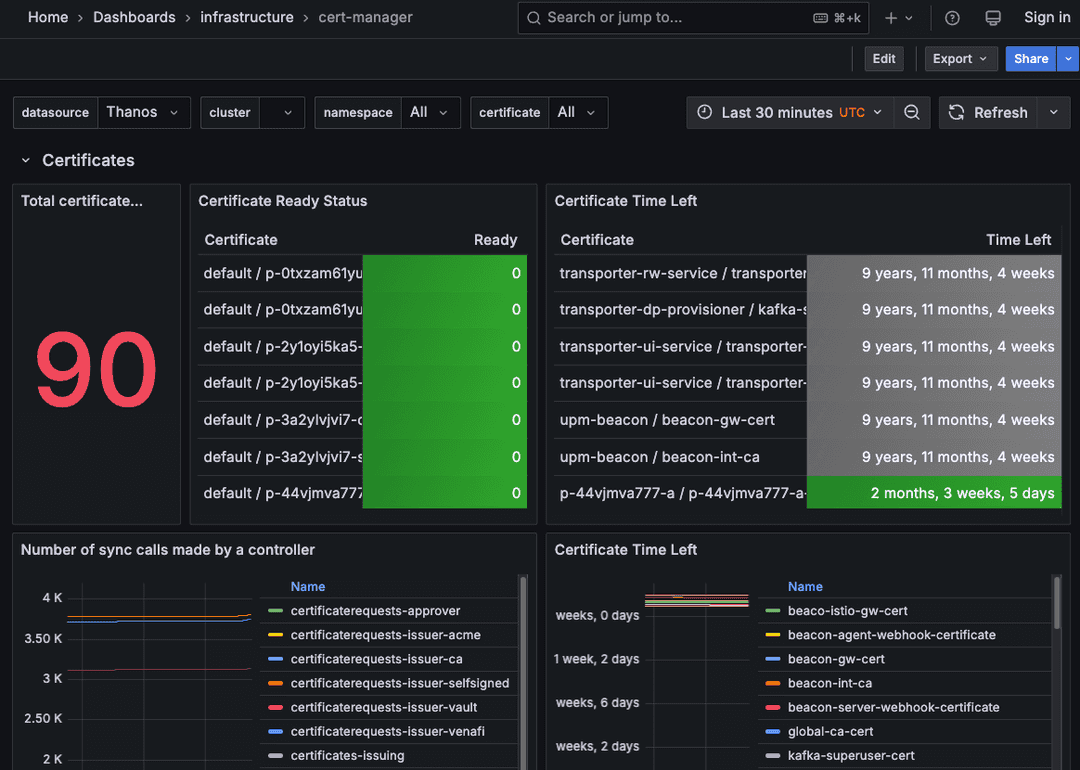The width and height of the screenshot is (1080, 770).
Task: Collapse the Certificates row via its chevron
Action: [x=25, y=160]
